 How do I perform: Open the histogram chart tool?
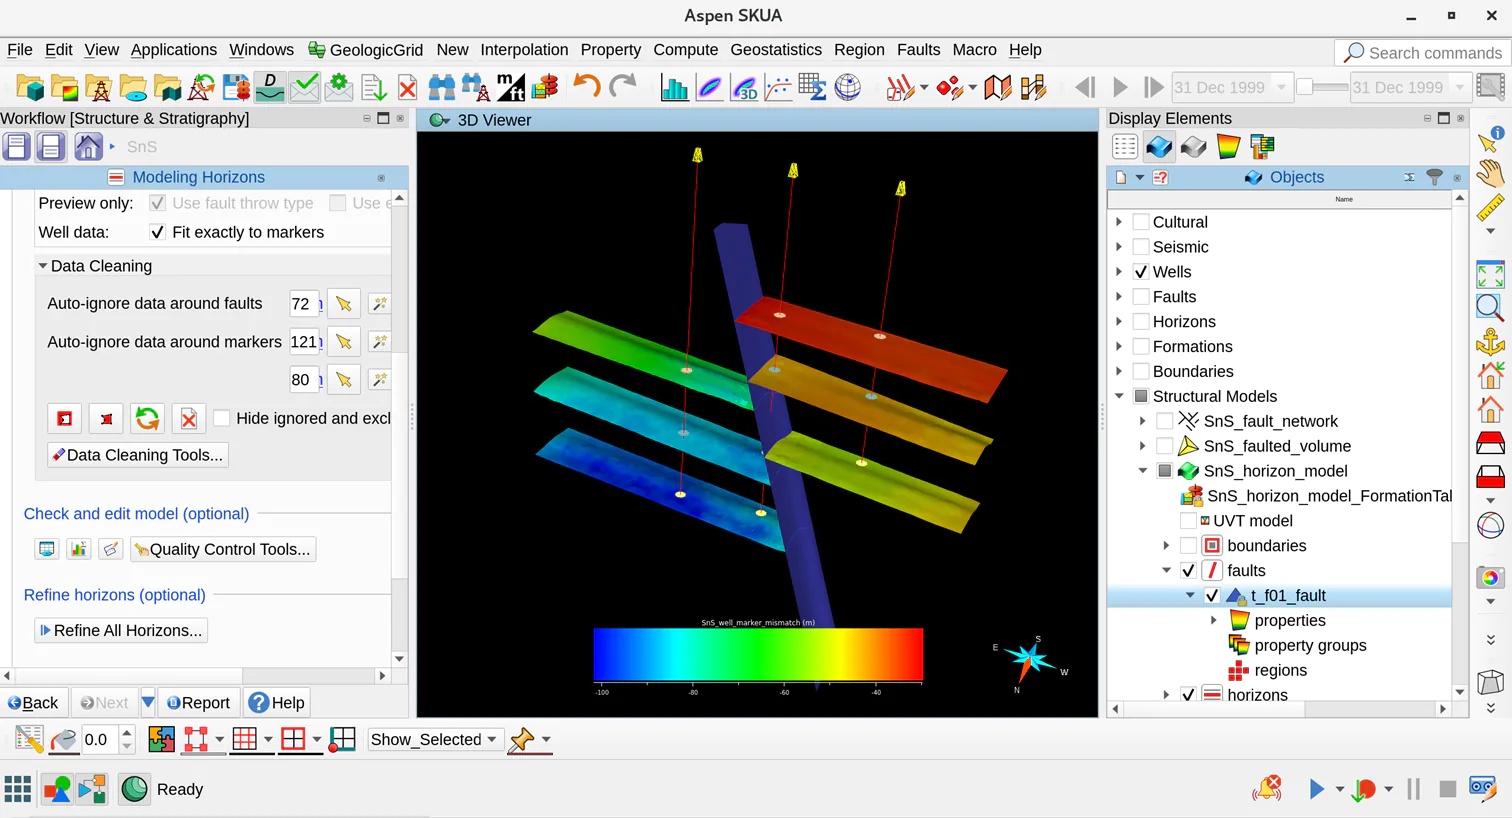click(675, 88)
